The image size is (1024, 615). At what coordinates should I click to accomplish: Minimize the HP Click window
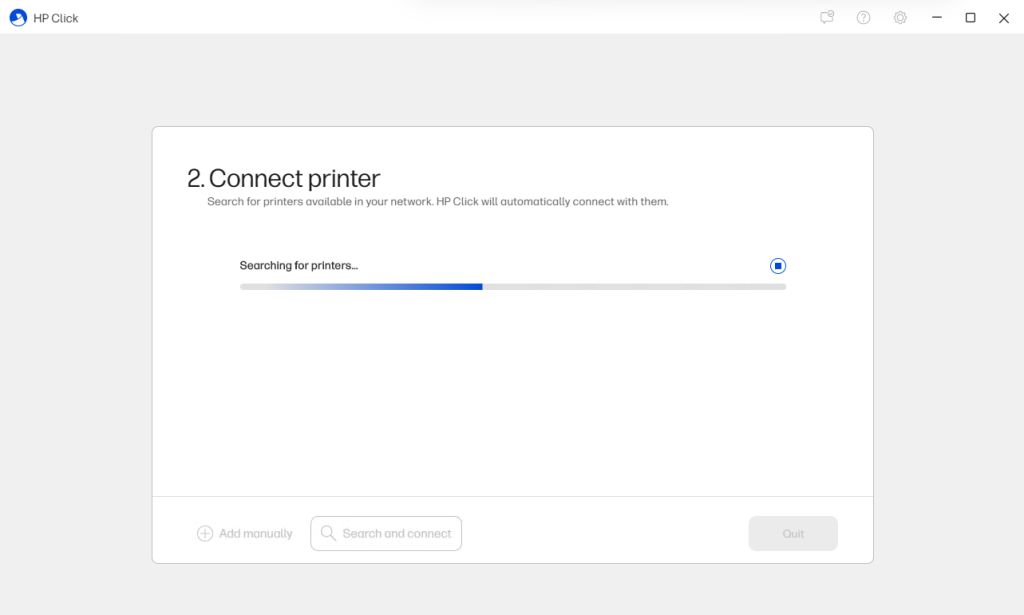[936, 18]
